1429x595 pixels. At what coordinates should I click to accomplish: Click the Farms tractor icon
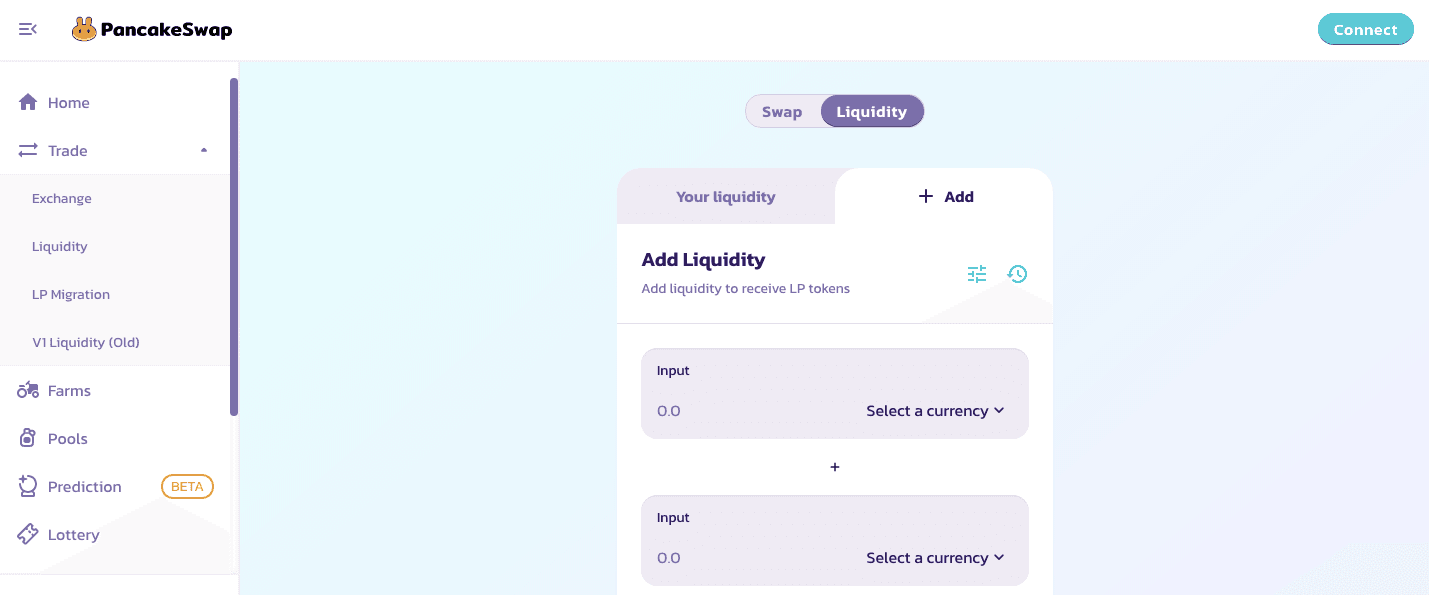pos(28,391)
